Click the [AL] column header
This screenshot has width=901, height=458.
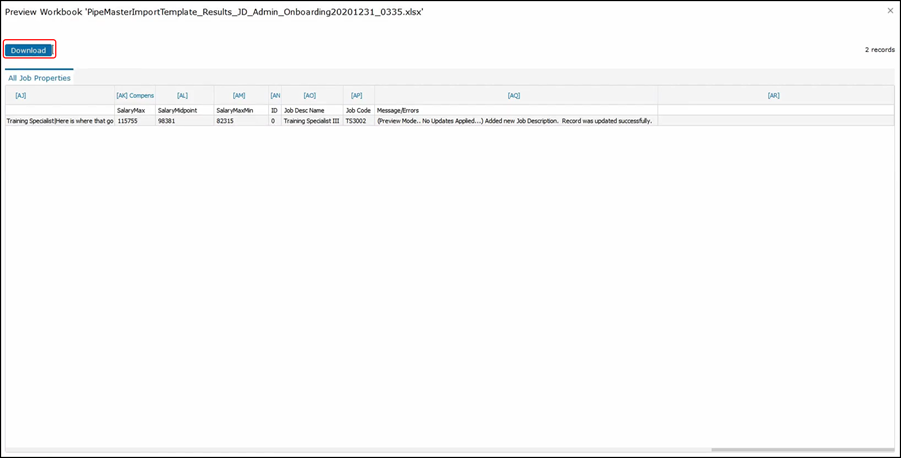182,96
